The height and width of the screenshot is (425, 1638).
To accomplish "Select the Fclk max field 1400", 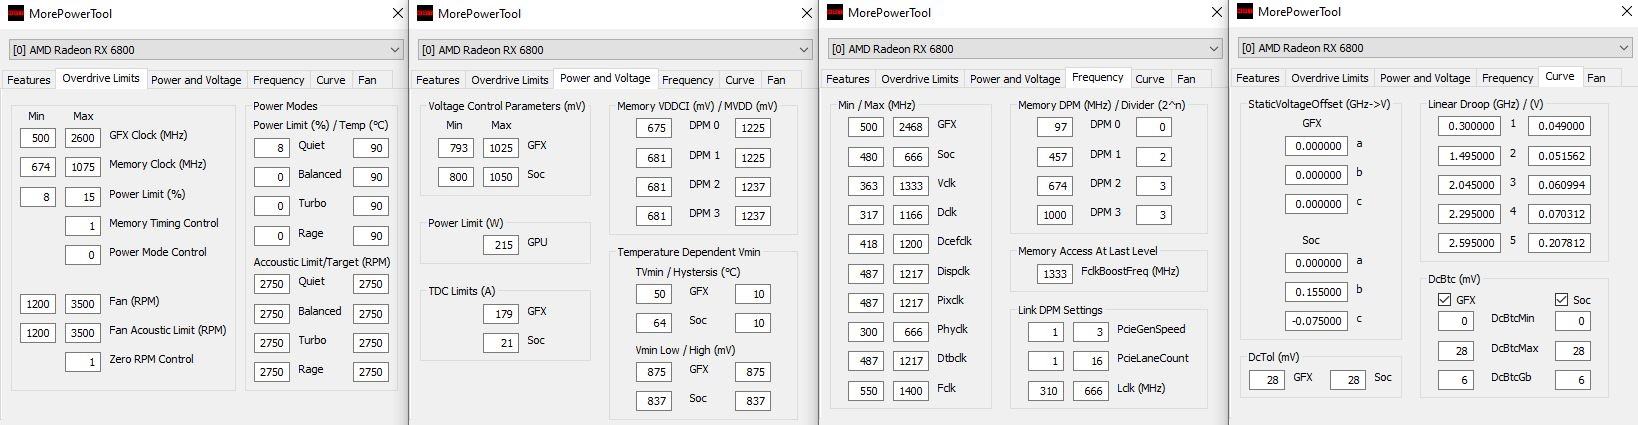I will click(x=911, y=392).
